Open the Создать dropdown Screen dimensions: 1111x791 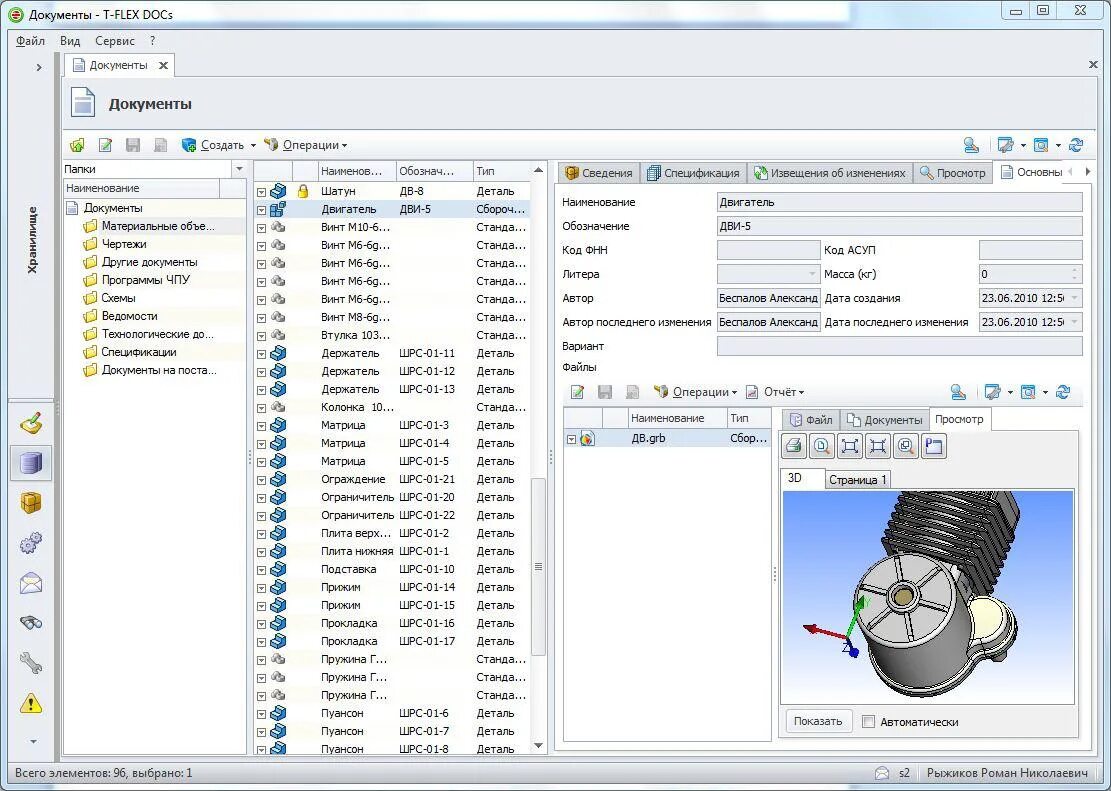[219, 145]
